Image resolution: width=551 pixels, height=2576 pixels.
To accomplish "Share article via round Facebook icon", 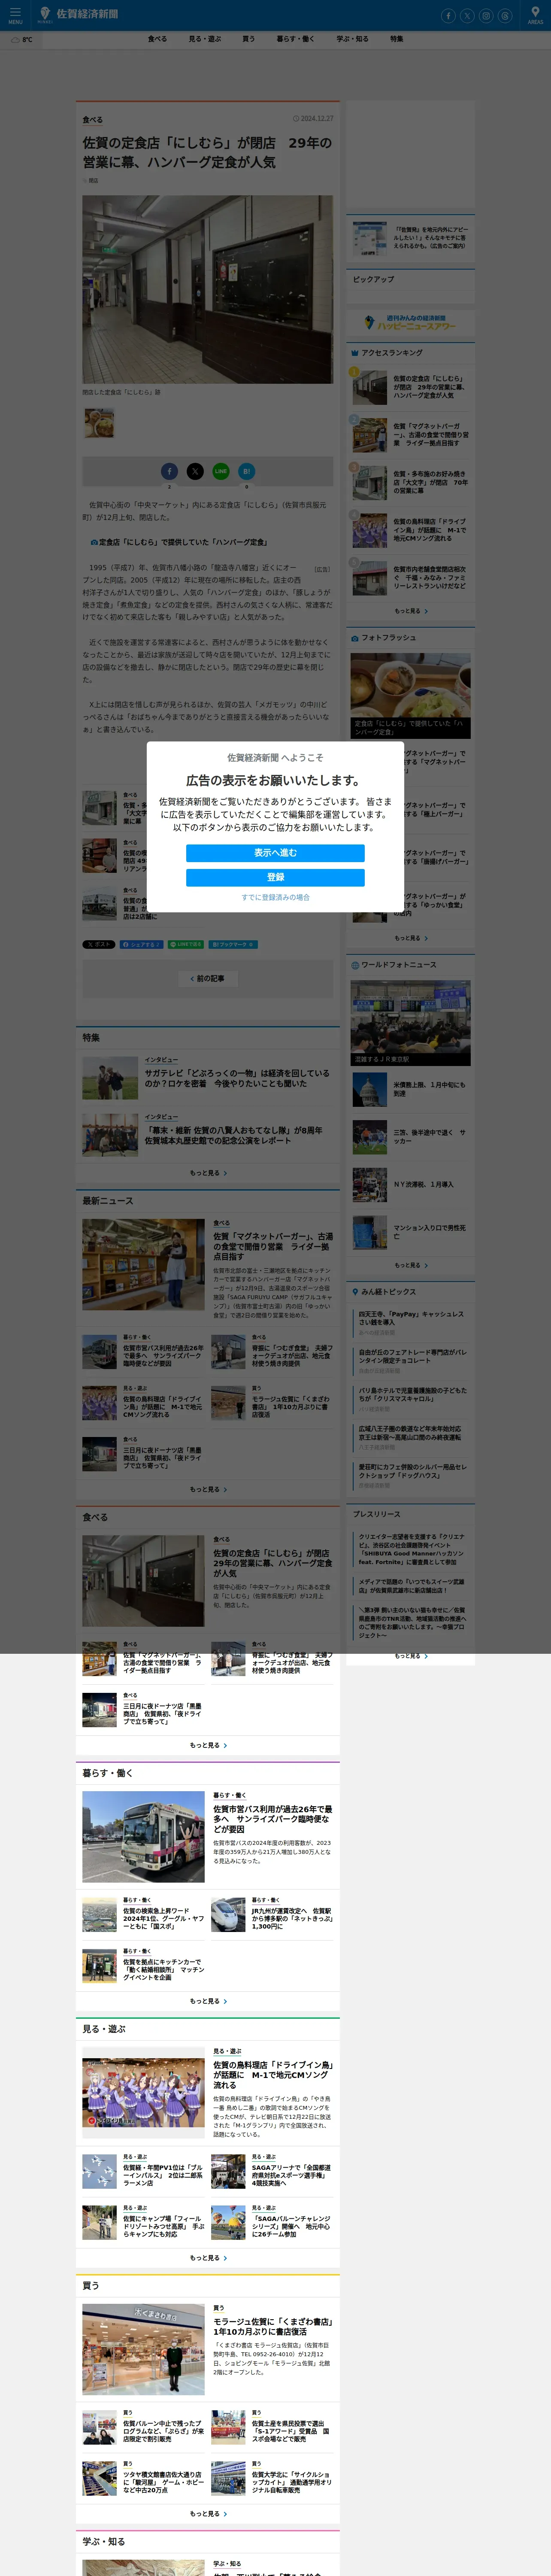I will point(169,471).
